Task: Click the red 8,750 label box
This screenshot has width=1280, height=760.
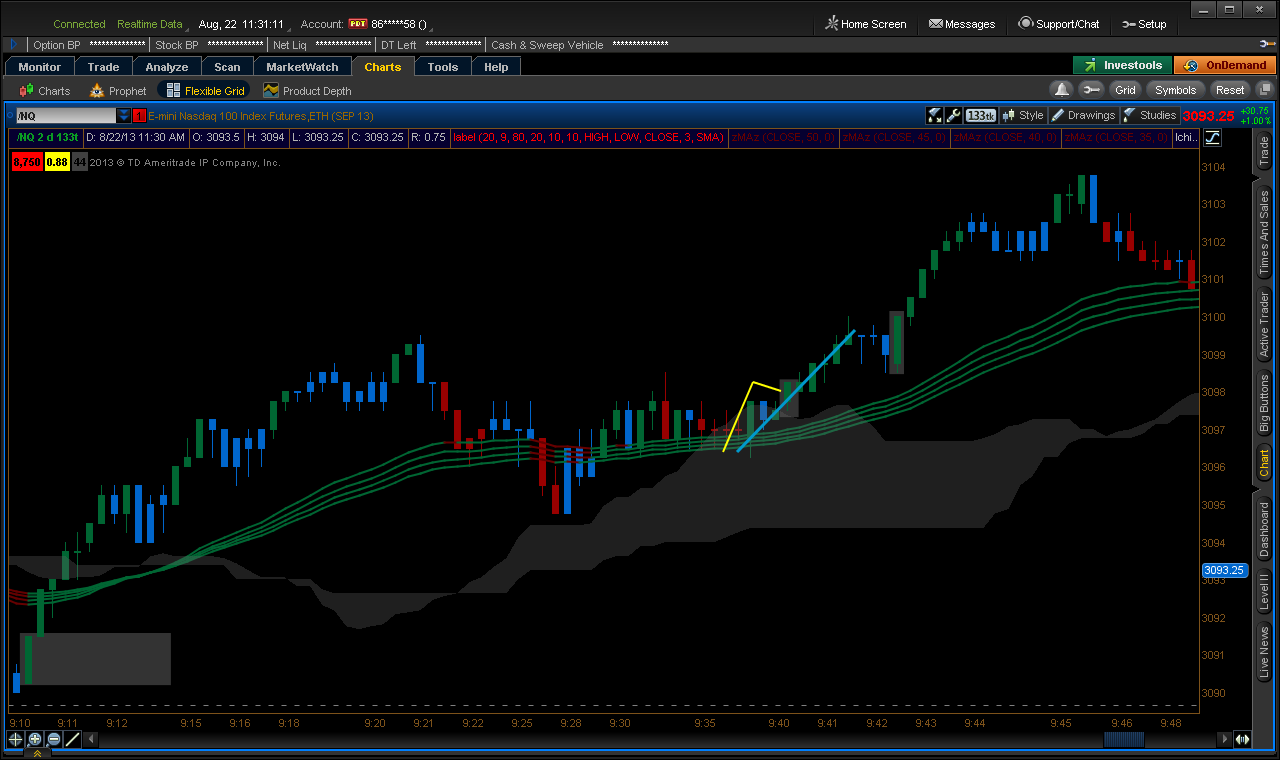Action: click(26, 162)
